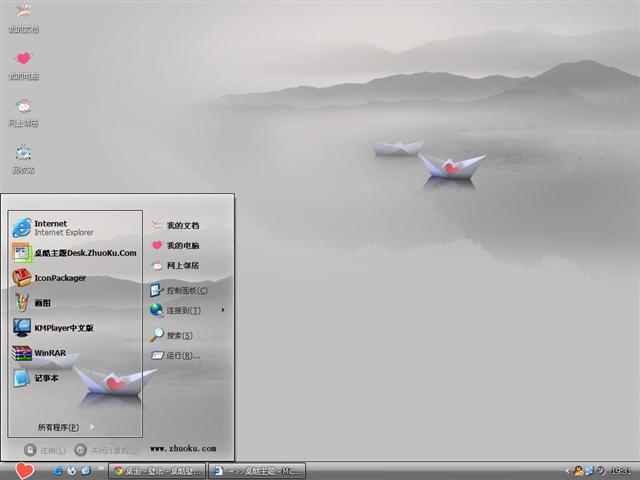The width and height of the screenshot is (640, 480).
Task: Select the 我的电脑 pink heart desktop icon
Action: 24,65
